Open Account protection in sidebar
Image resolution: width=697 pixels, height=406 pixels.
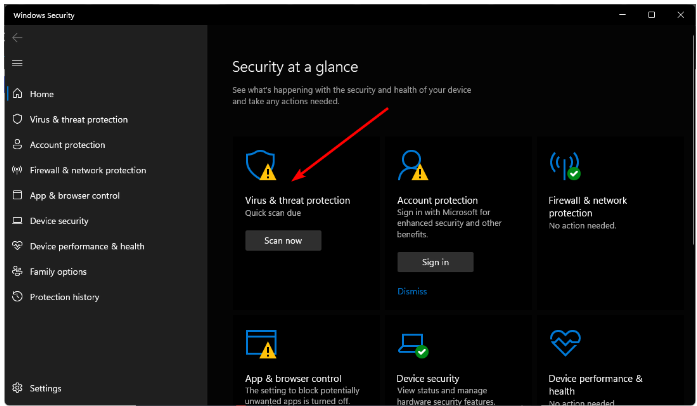coord(68,145)
